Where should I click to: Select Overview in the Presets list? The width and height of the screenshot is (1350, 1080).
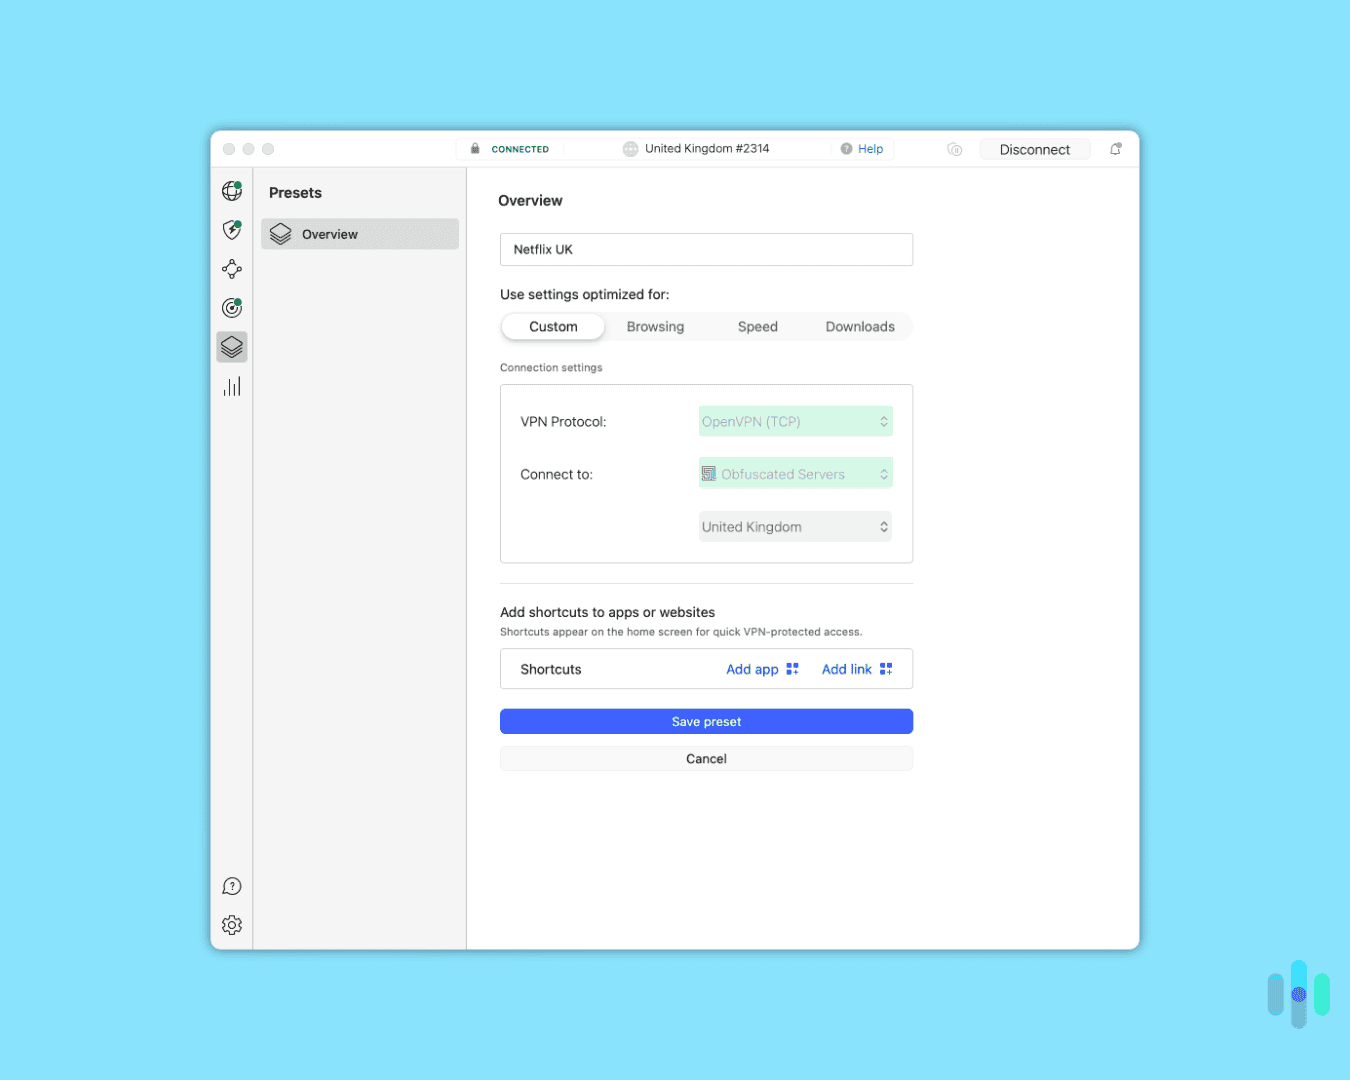click(359, 233)
